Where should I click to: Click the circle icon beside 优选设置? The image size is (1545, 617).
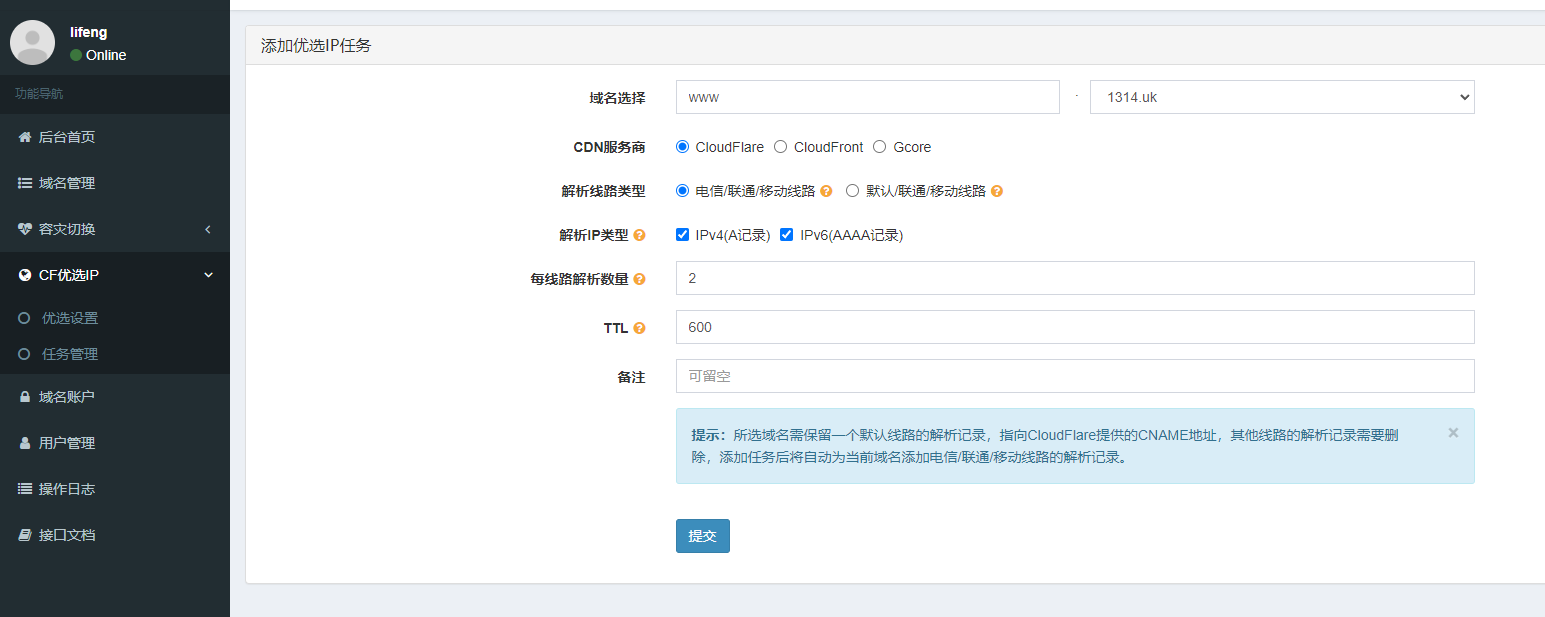[24, 318]
